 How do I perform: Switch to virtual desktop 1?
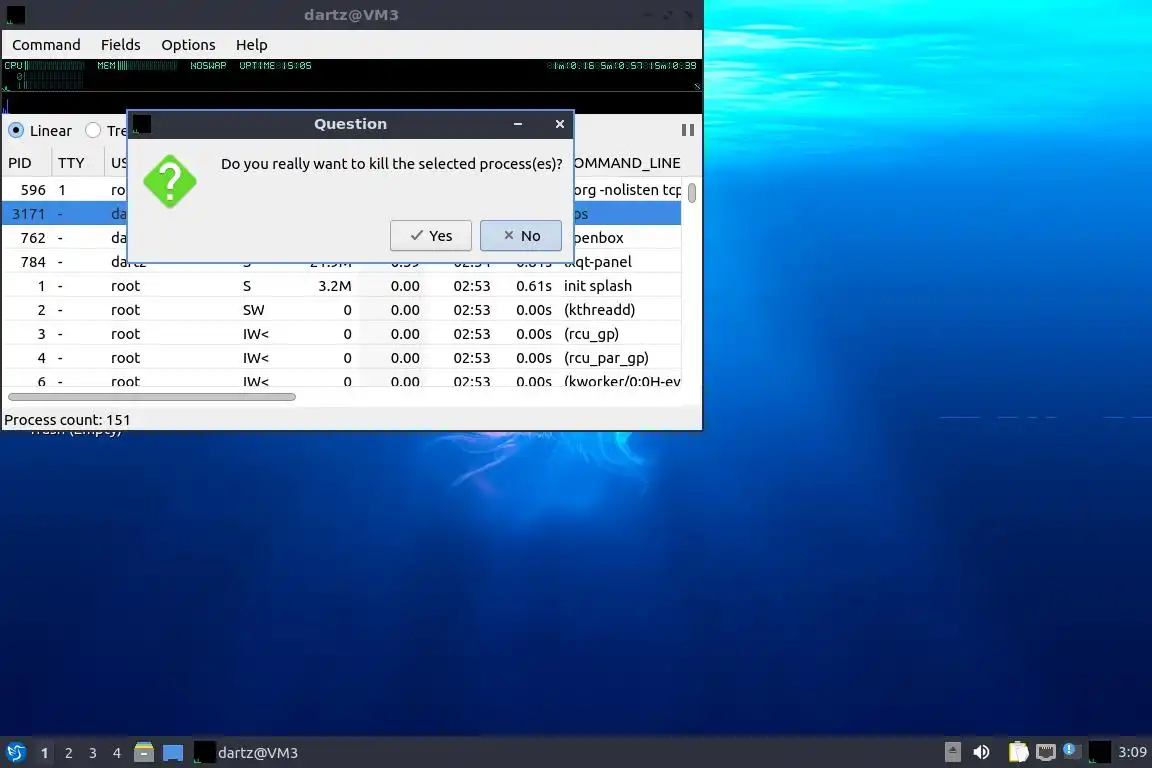[45, 753]
